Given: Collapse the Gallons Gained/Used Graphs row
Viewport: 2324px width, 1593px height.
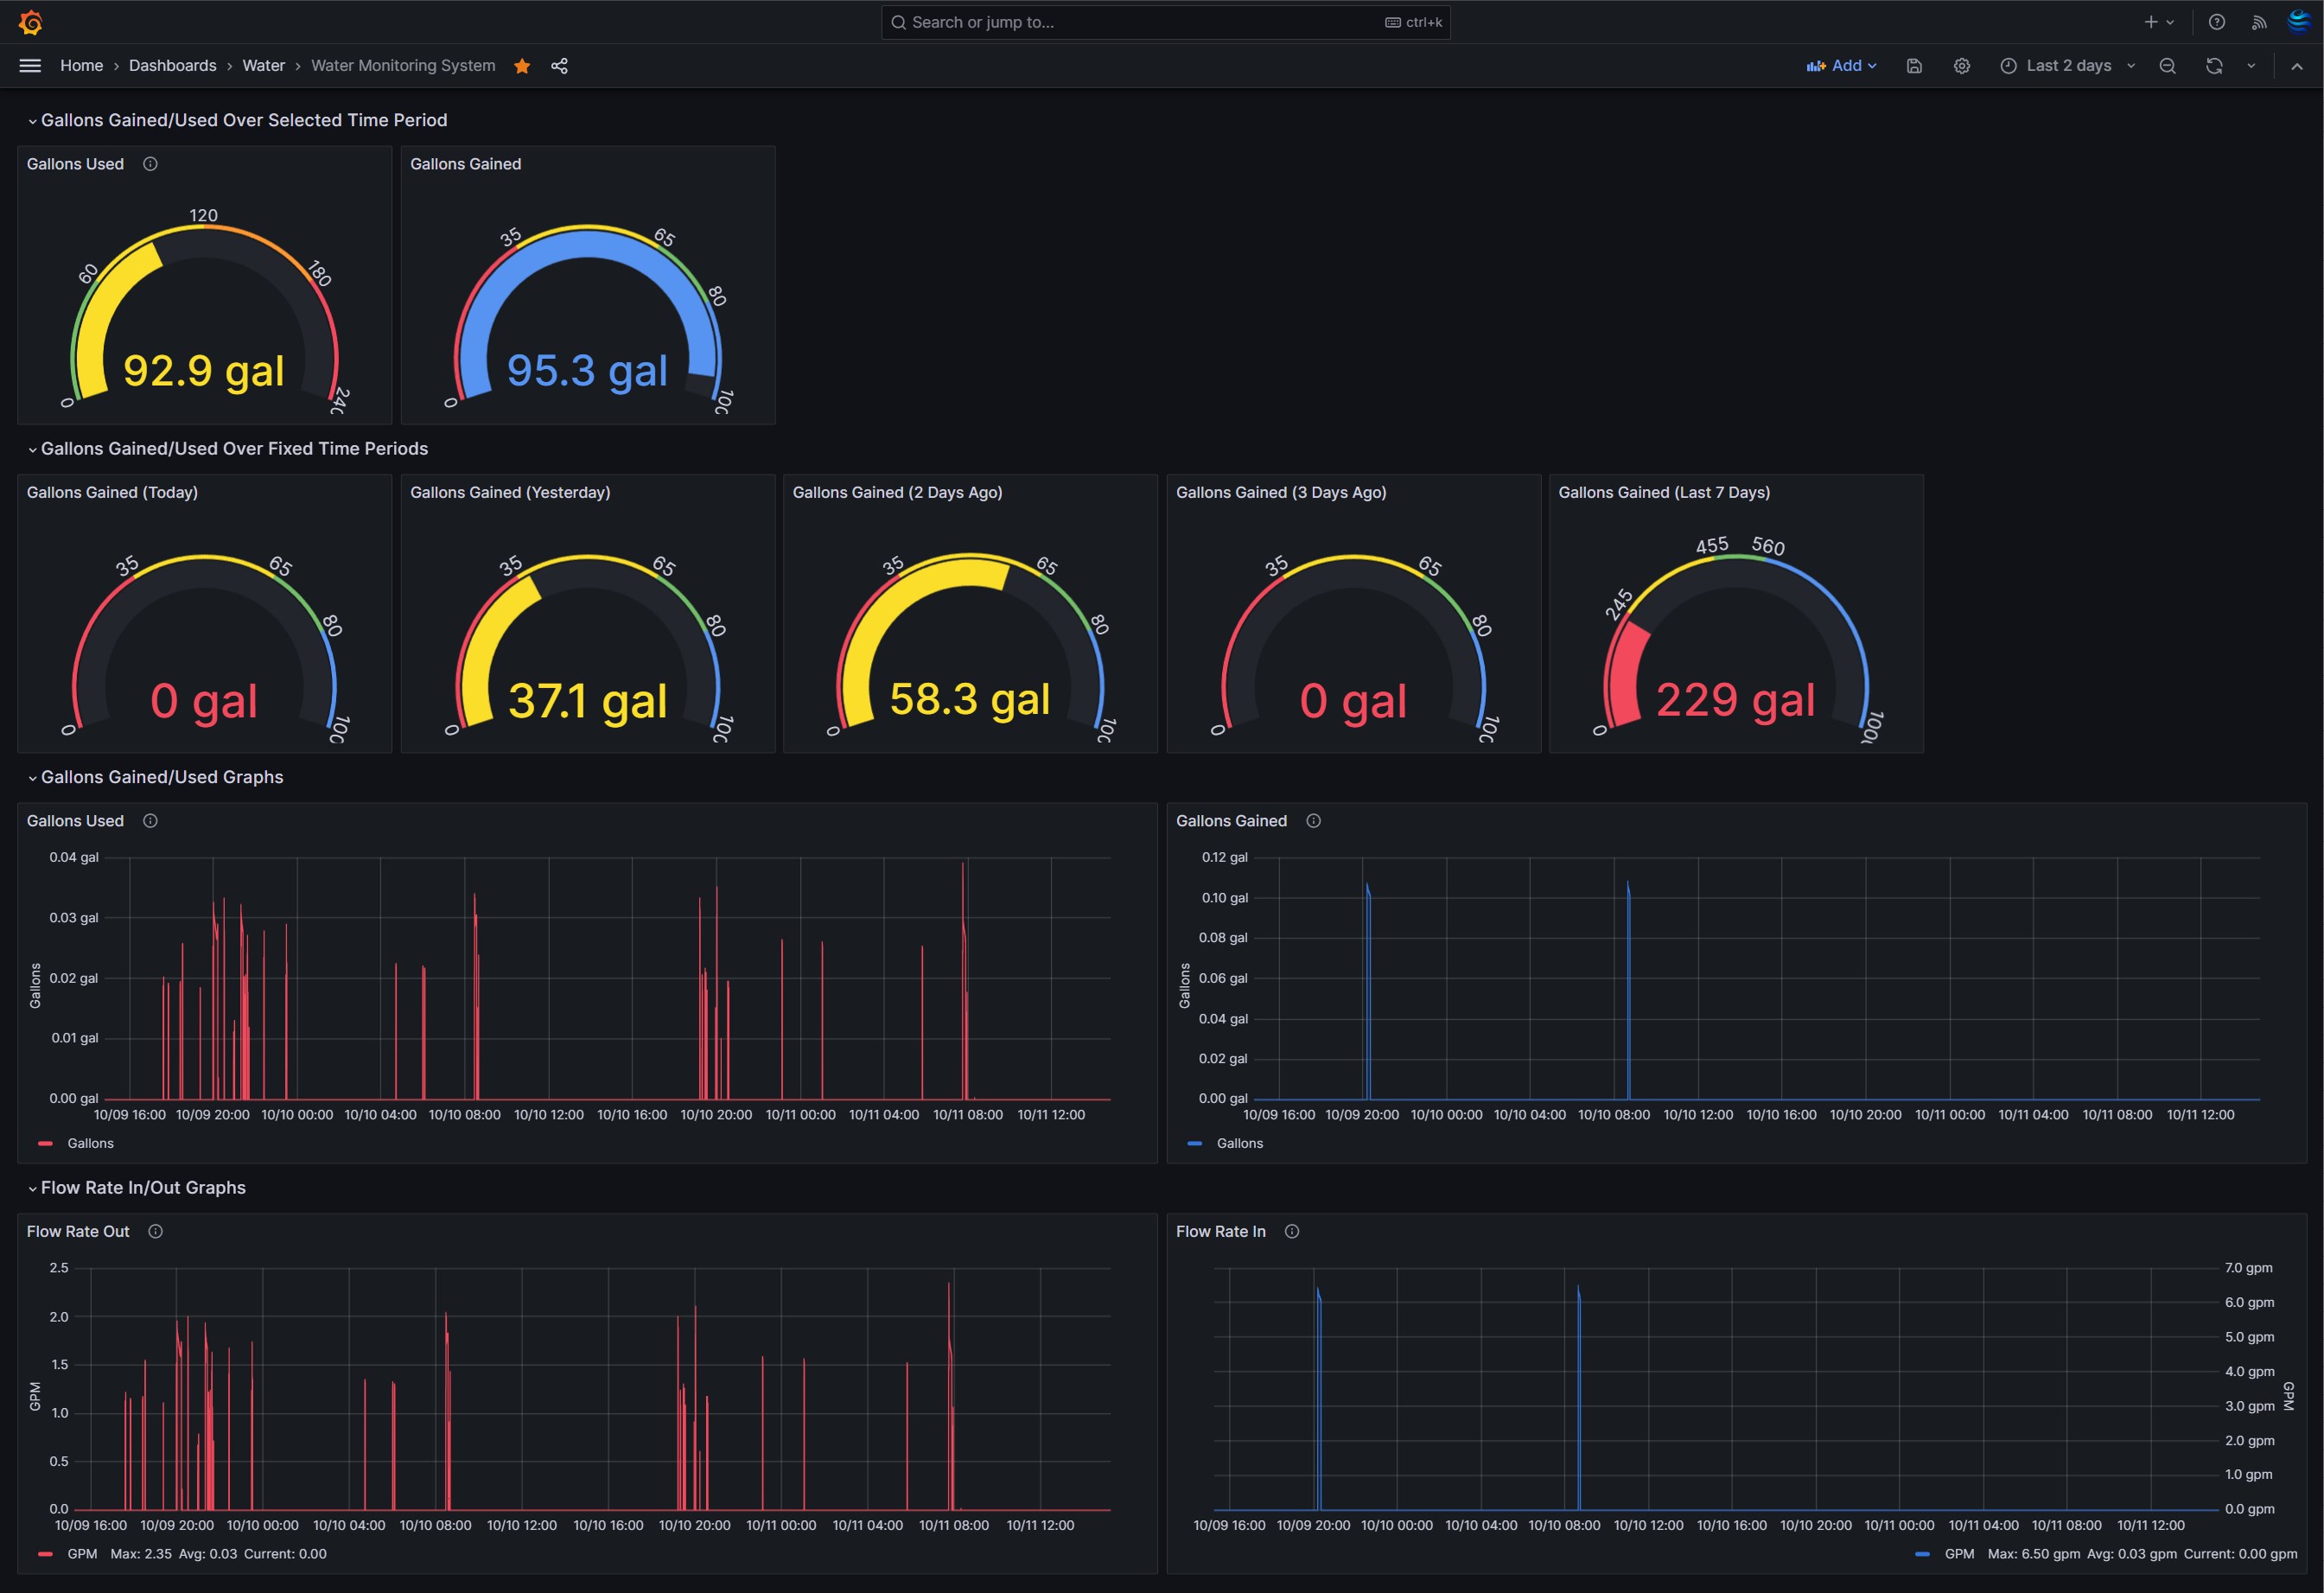Looking at the screenshot, I should click(x=161, y=777).
